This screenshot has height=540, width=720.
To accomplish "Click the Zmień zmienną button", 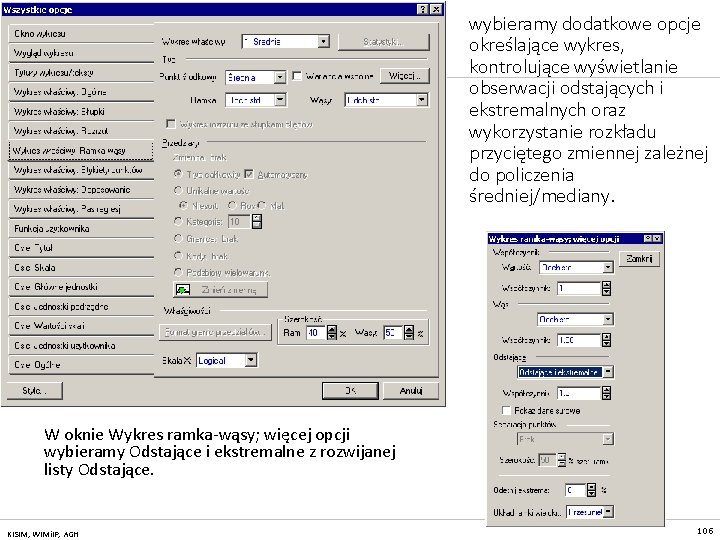I will pos(220,290).
